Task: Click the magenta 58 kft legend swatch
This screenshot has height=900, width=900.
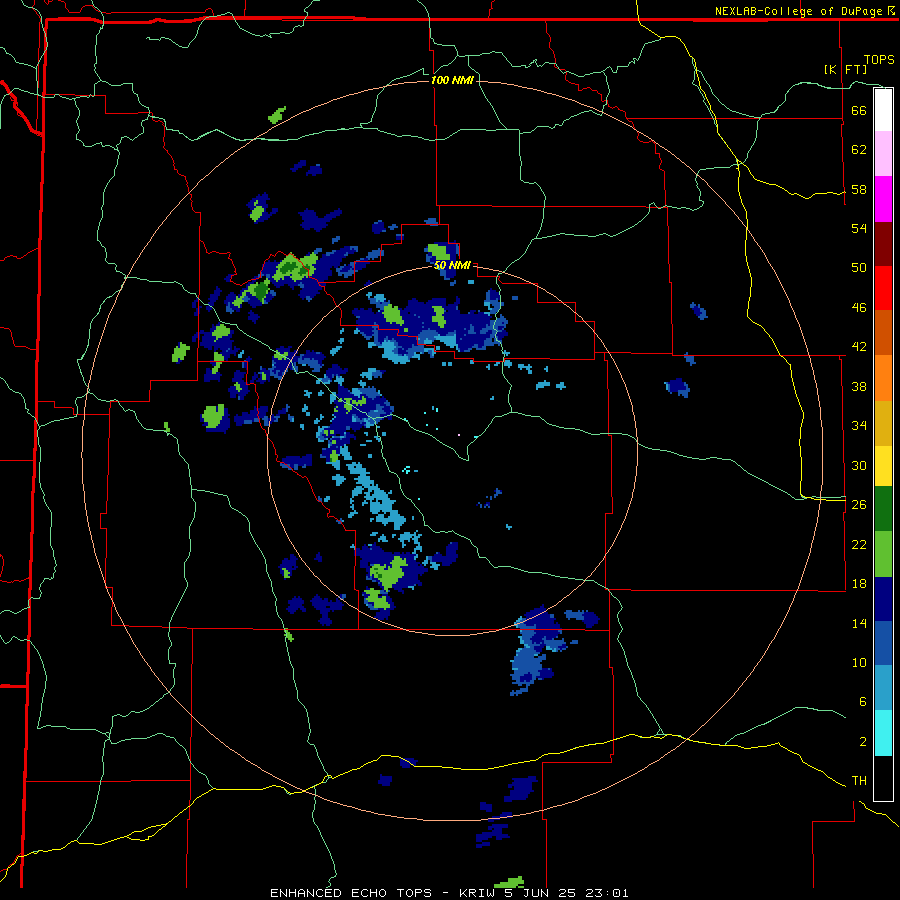Action: click(x=883, y=199)
